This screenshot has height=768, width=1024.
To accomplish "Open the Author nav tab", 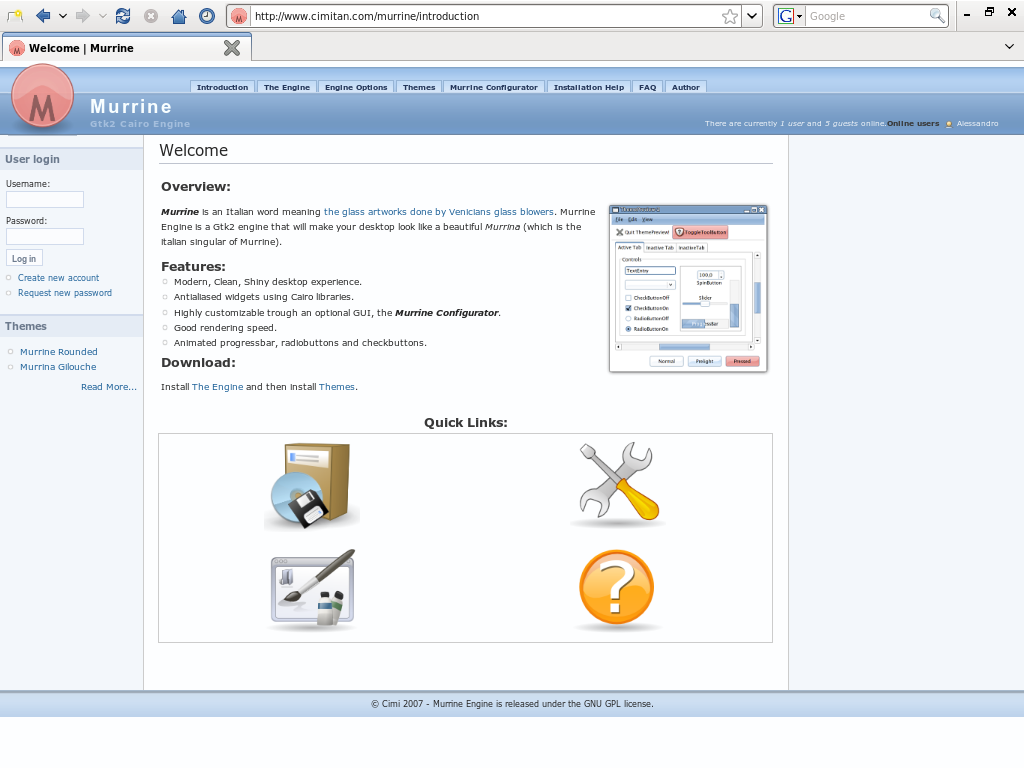I will (686, 87).
